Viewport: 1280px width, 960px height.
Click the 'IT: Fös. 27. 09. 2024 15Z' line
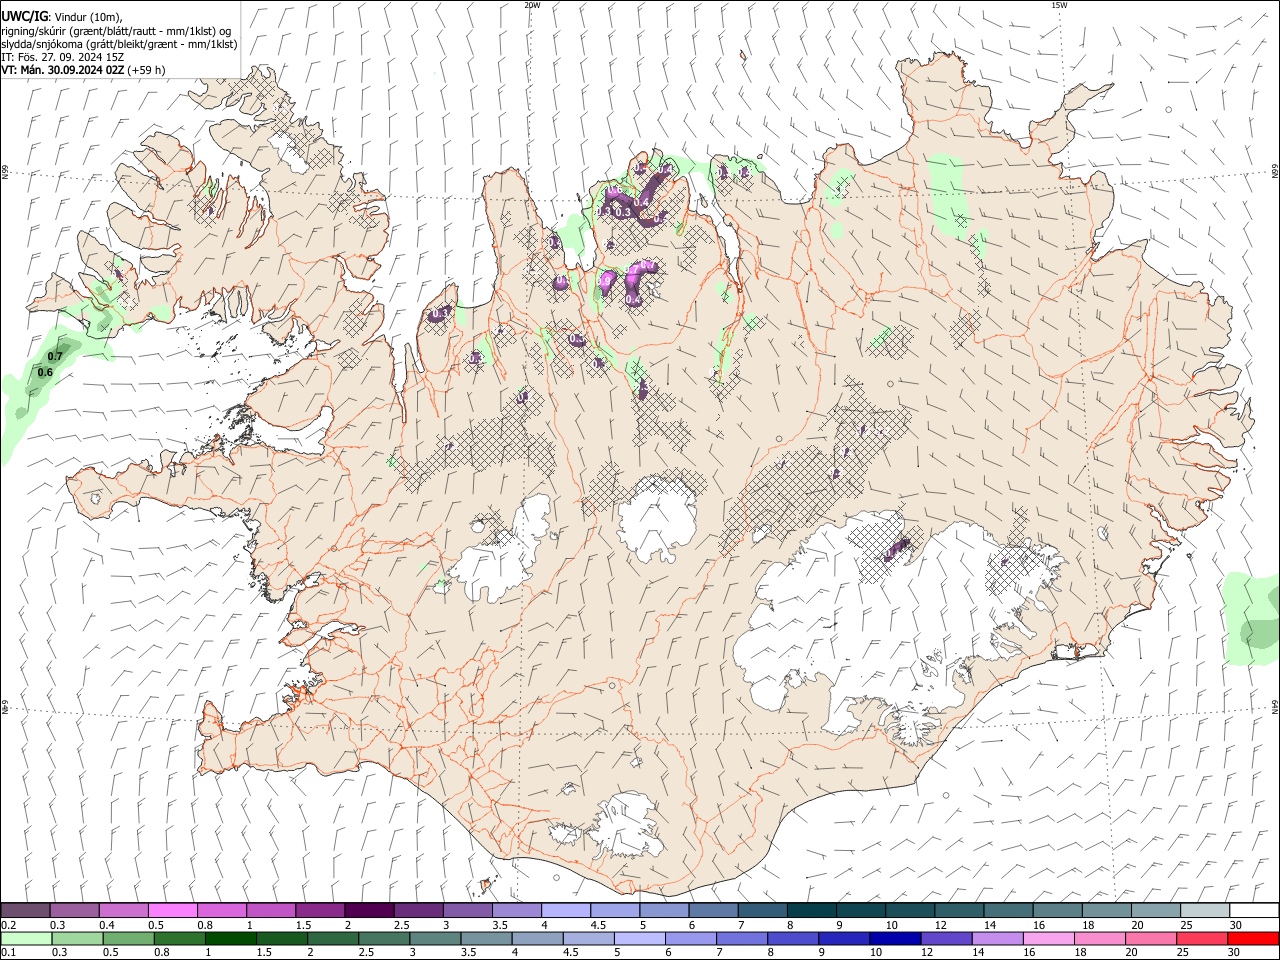coord(63,57)
